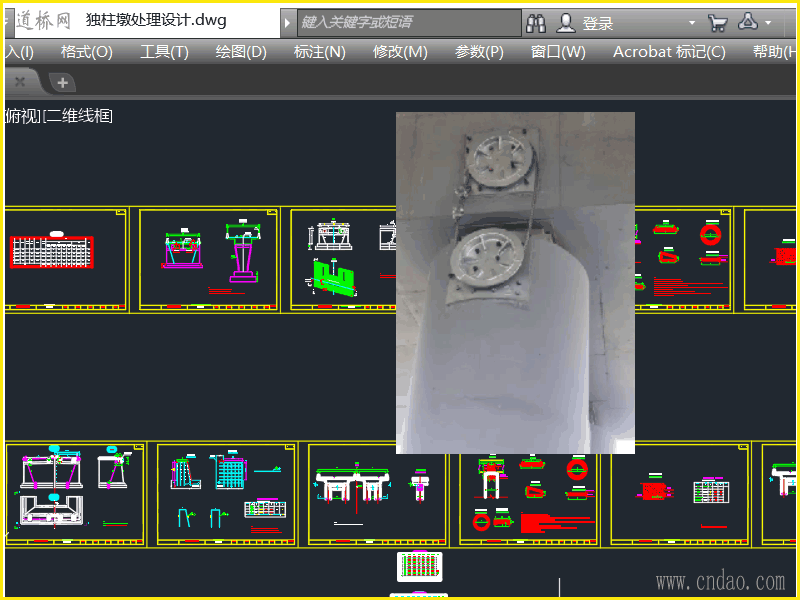Open the Autodesk Exchange cart icon

(717, 22)
